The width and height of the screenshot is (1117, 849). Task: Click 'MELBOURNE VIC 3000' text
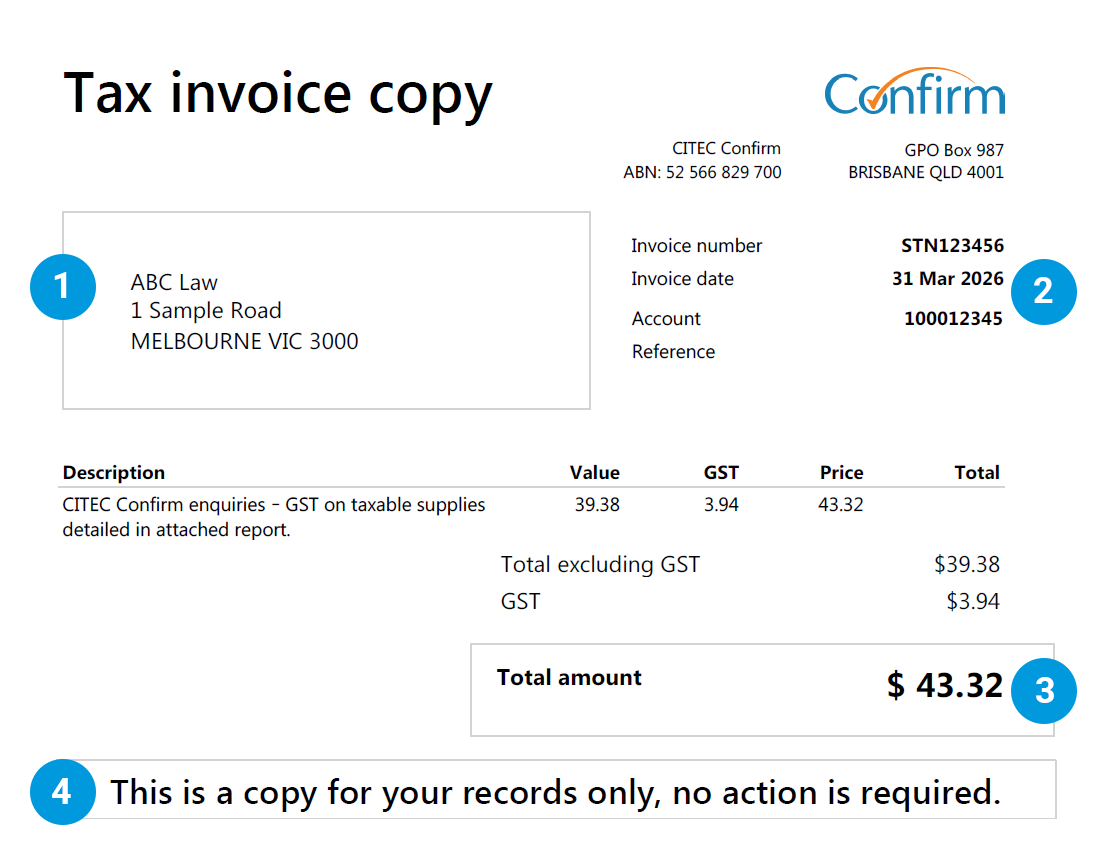[244, 341]
